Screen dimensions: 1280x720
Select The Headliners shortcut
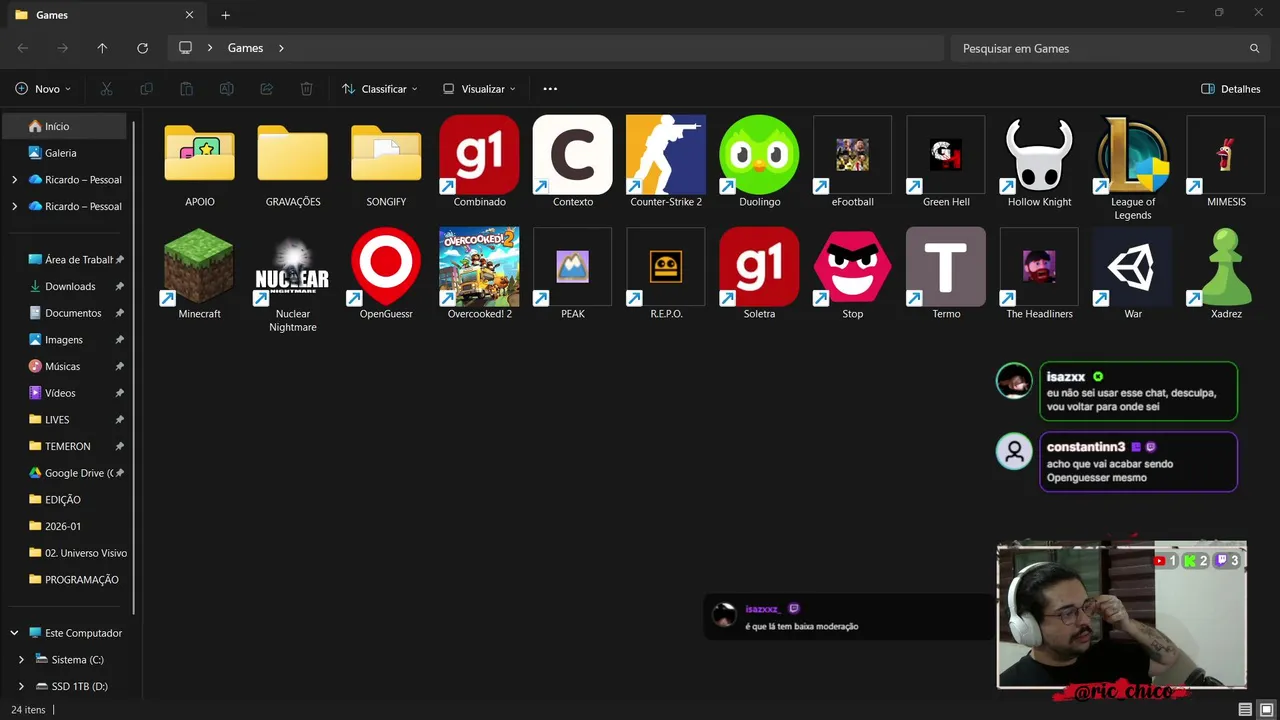[x=1039, y=266]
